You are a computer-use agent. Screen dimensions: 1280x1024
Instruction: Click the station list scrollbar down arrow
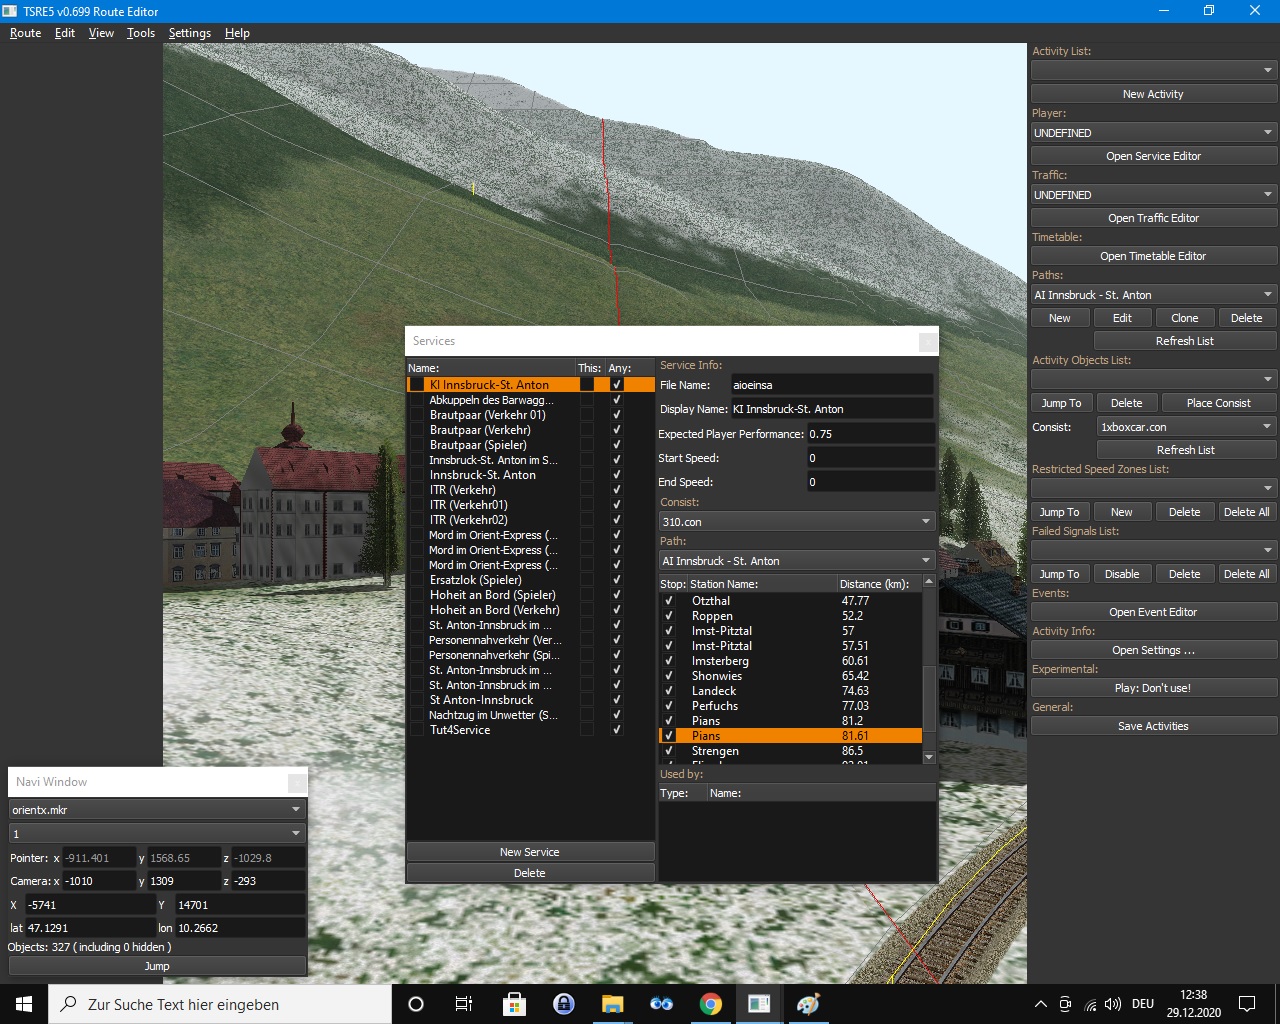929,757
